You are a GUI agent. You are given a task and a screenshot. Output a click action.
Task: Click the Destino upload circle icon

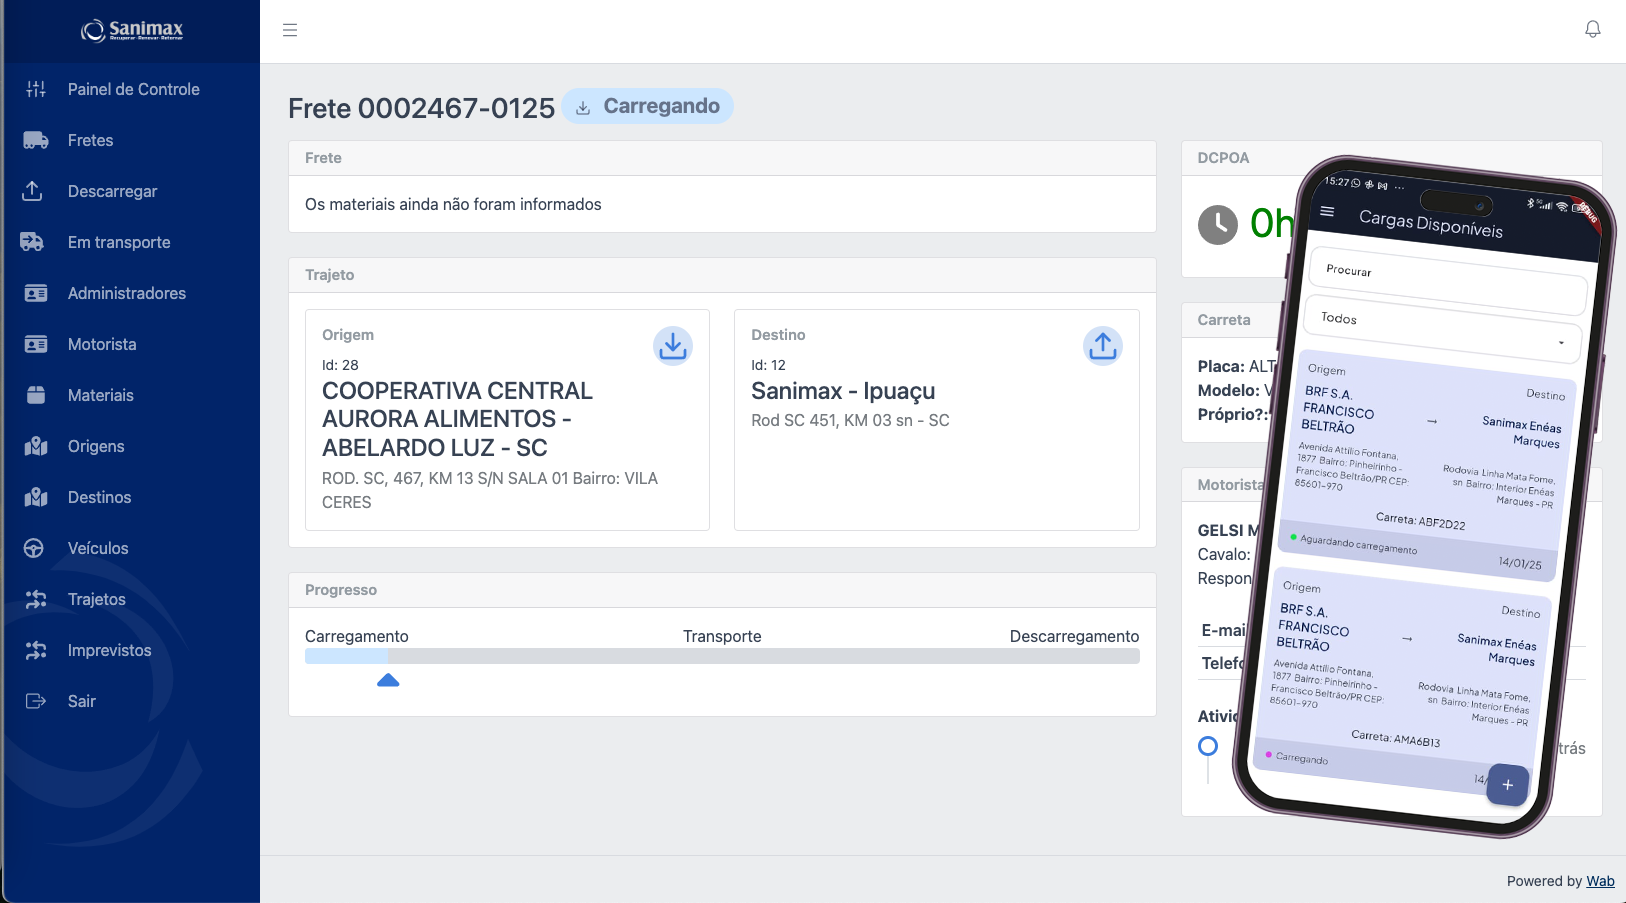[1103, 346]
